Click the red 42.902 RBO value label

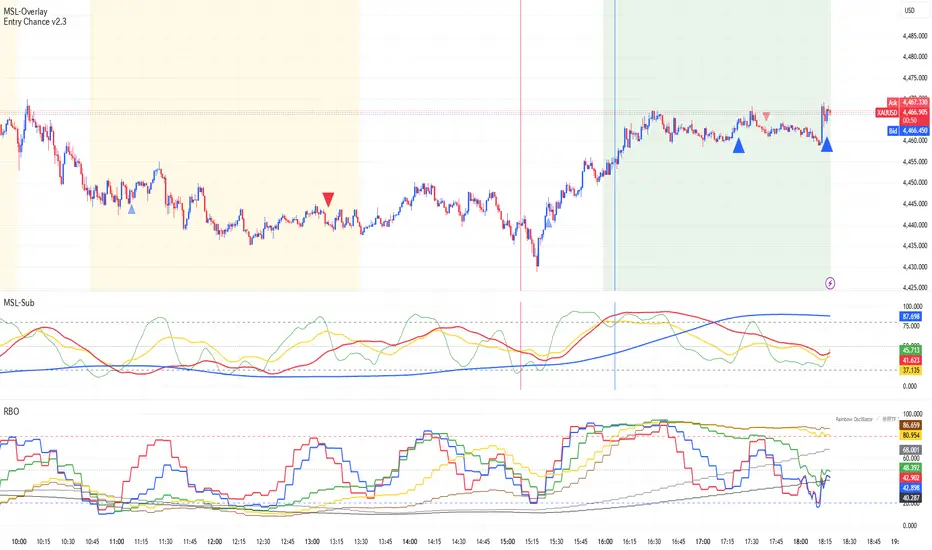click(911, 477)
